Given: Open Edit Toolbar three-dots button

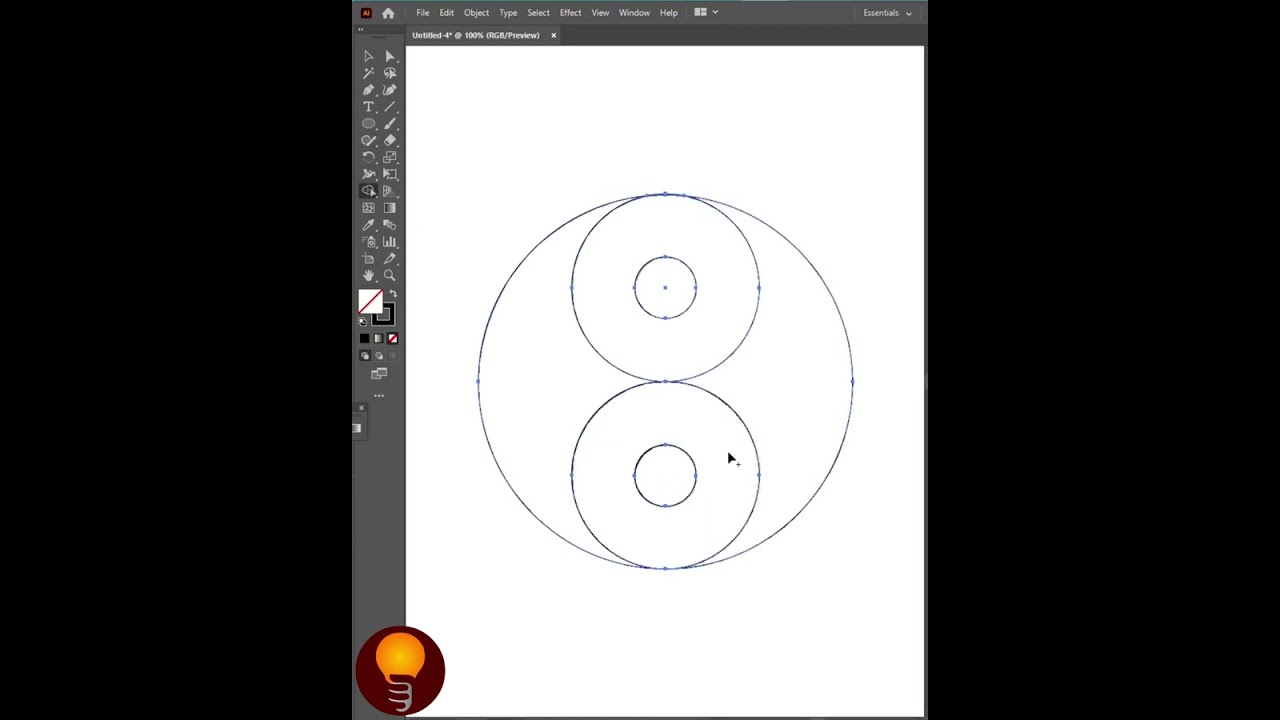Looking at the screenshot, I should (379, 396).
